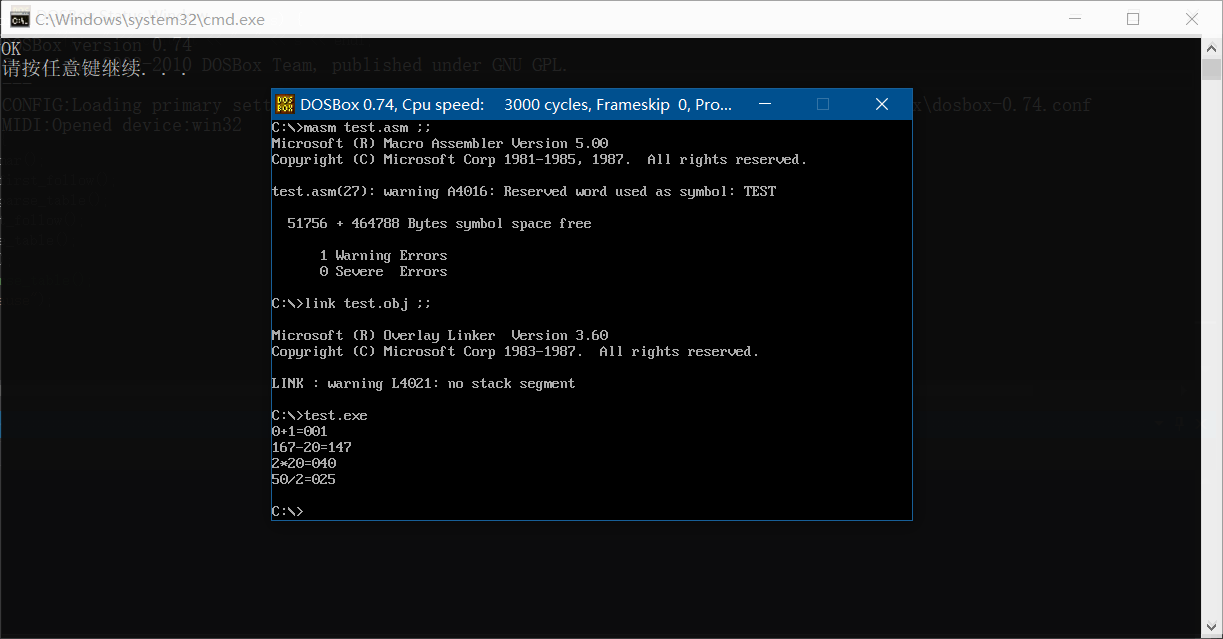This screenshot has width=1223, height=639.
Task: Click the cmd.exe scrollbar up arrow
Action: (1212, 47)
